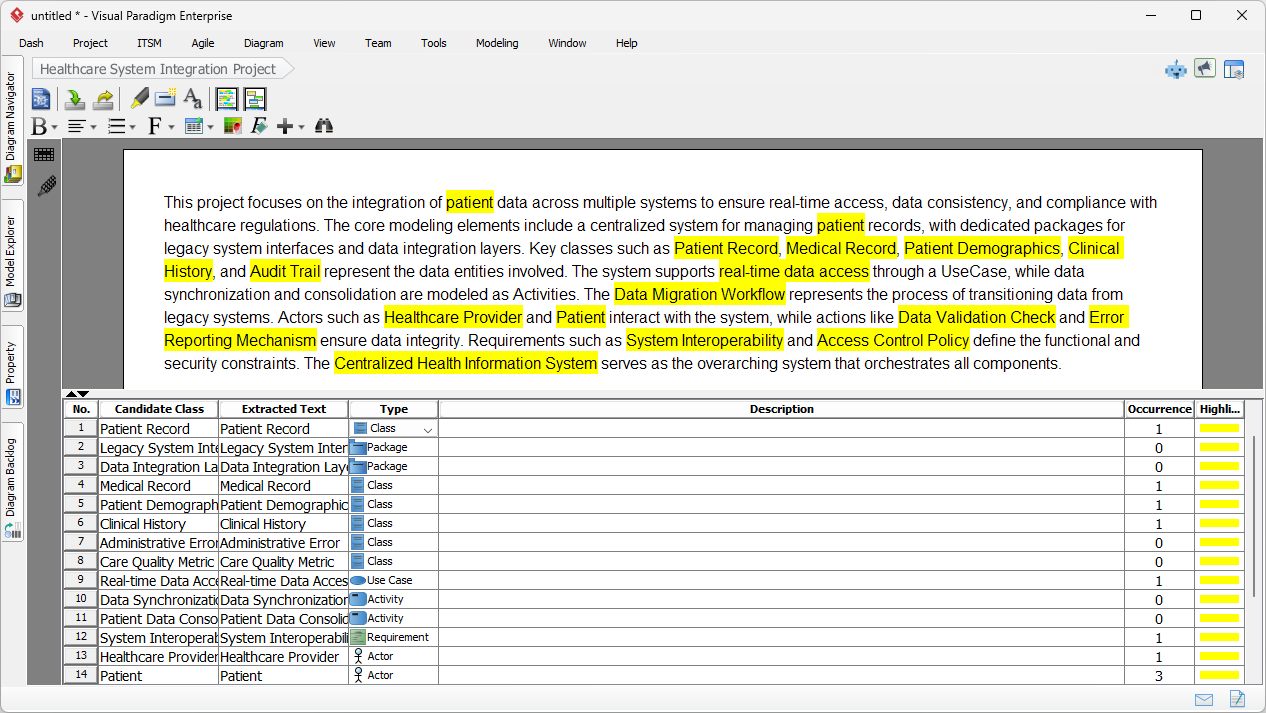Open the Class type dropdown in row 1

tap(429, 428)
